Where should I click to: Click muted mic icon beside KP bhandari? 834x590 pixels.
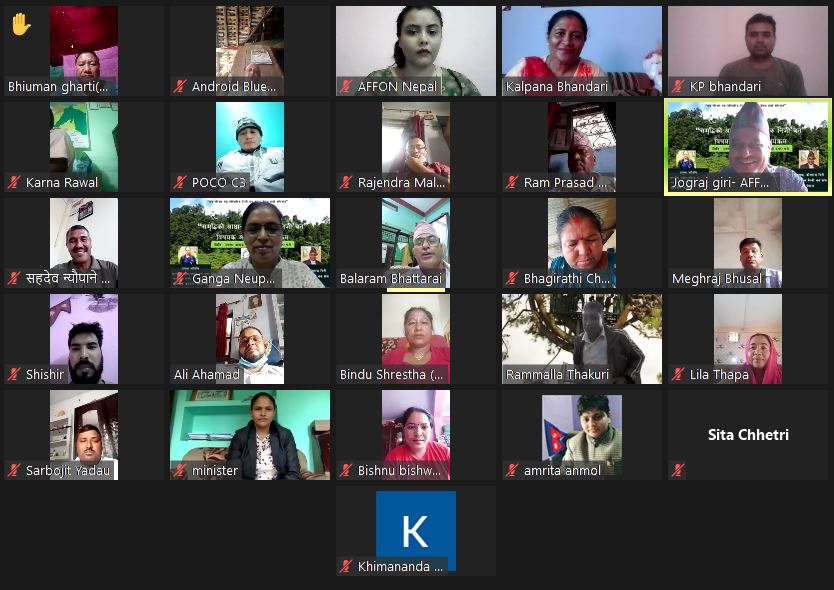(678, 86)
